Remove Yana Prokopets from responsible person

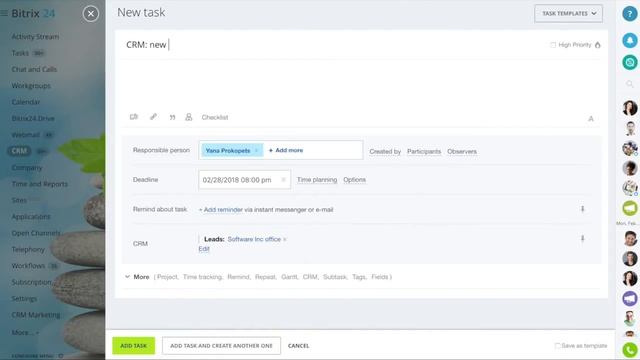256,151
